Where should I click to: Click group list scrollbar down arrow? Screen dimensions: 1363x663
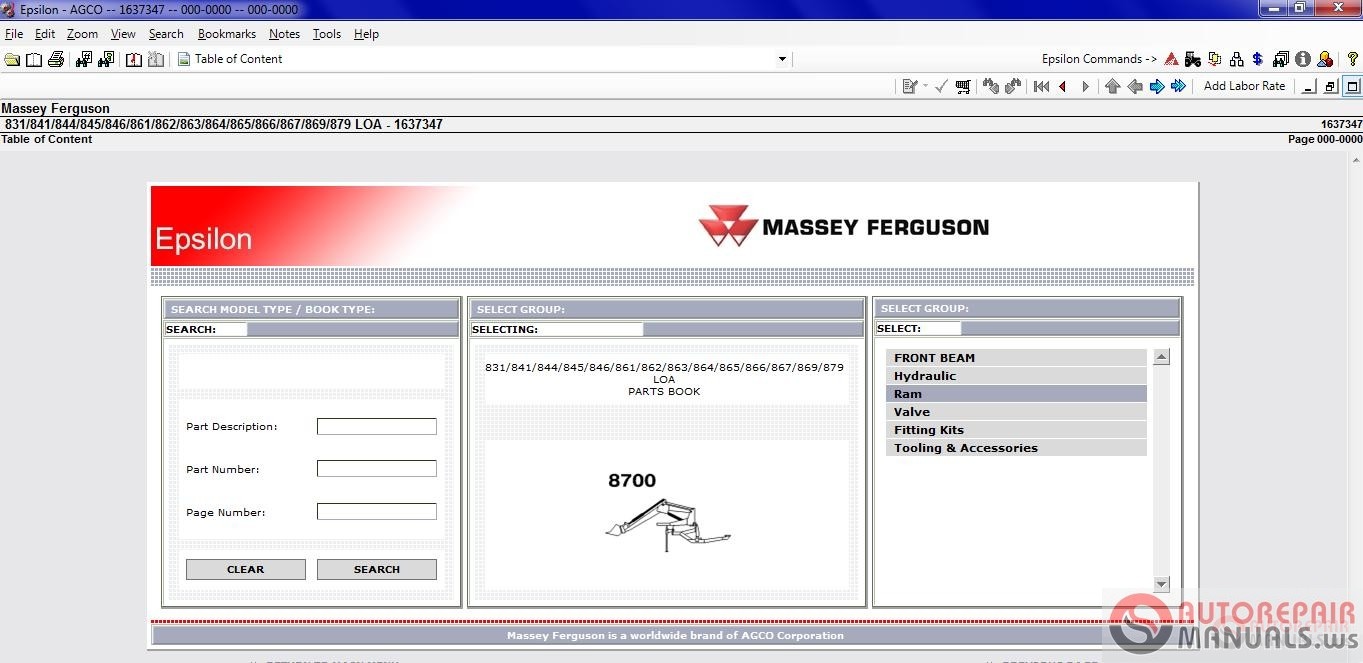(1161, 584)
